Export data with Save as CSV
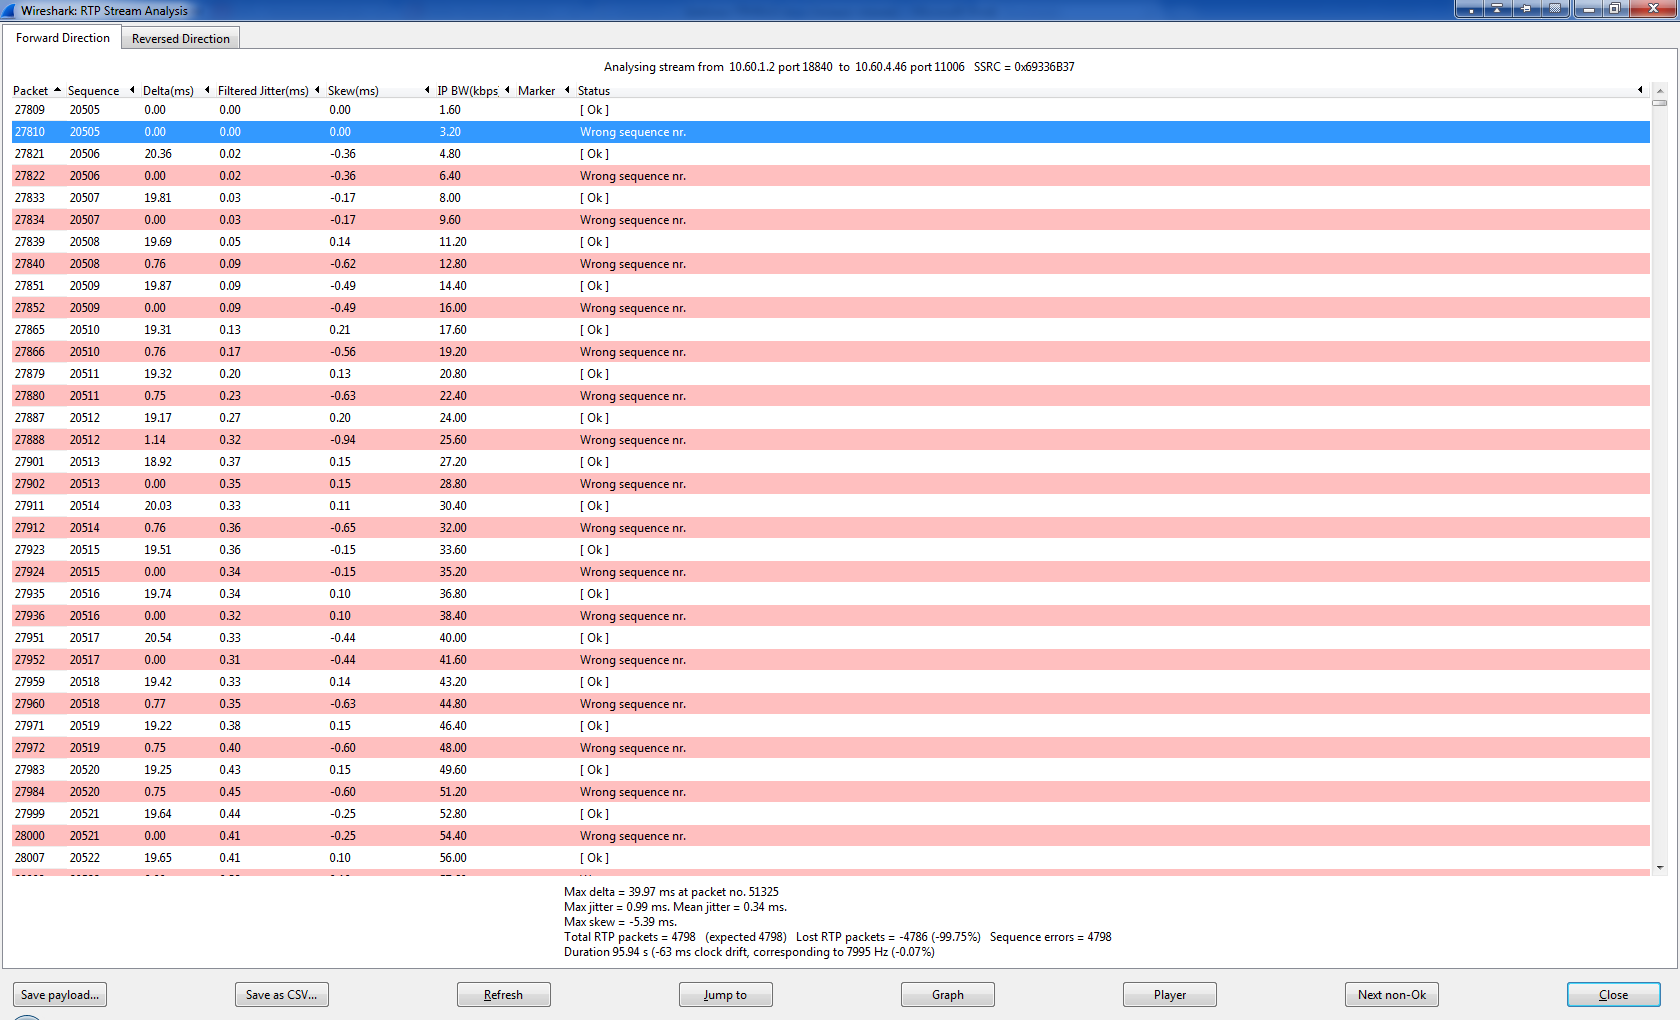Screen dimensions: 1680x1020 [281, 995]
